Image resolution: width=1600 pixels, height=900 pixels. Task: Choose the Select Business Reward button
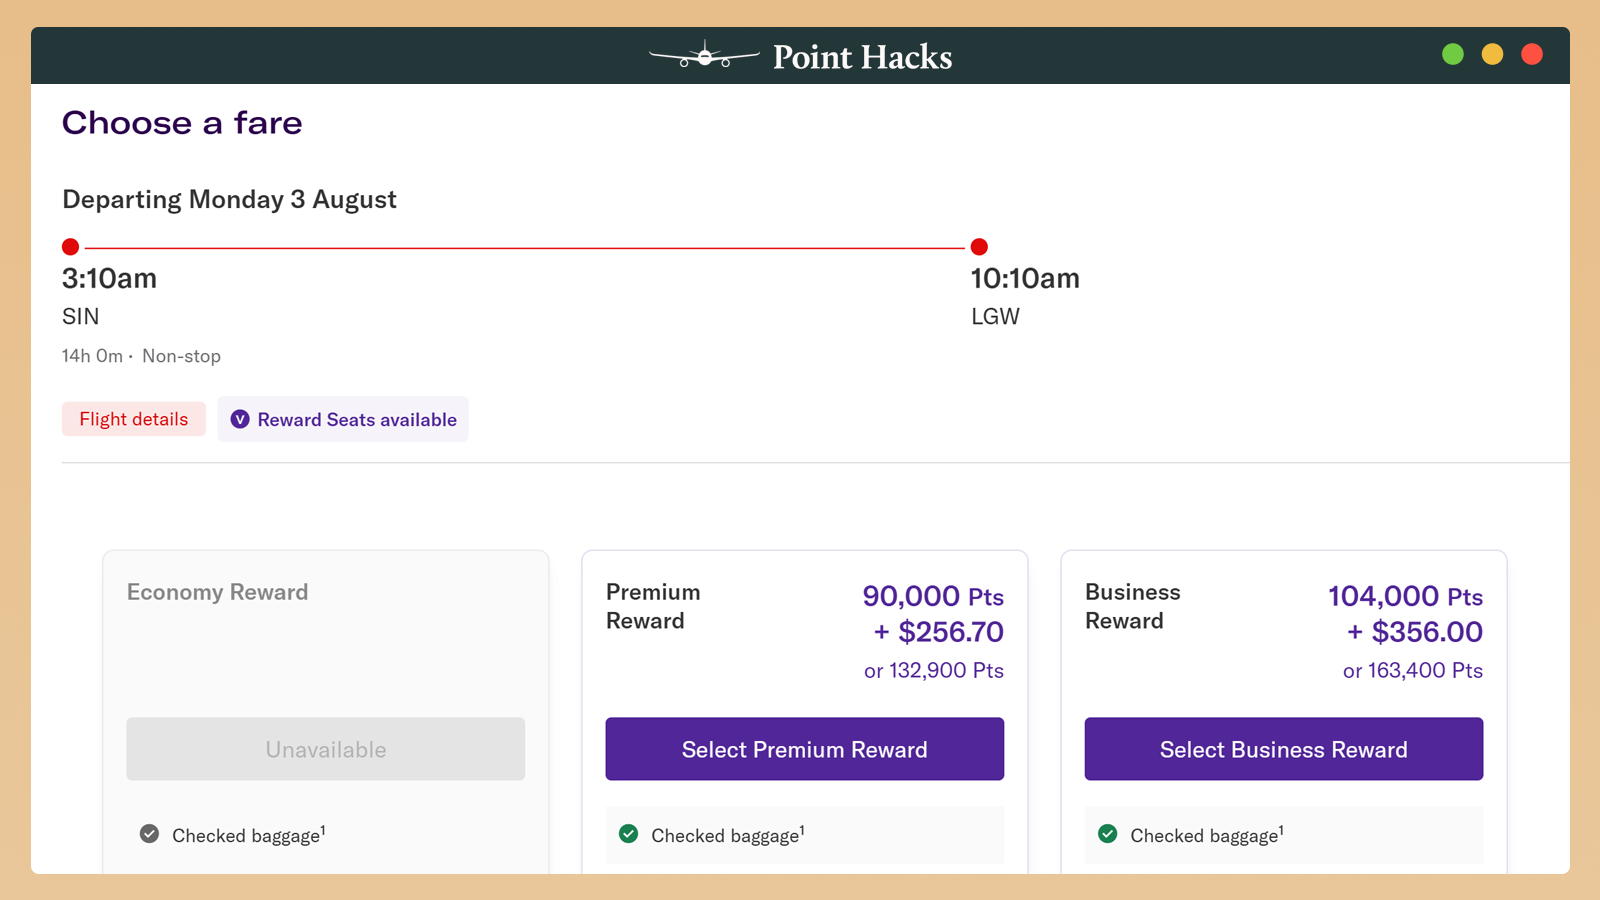[1283, 749]
